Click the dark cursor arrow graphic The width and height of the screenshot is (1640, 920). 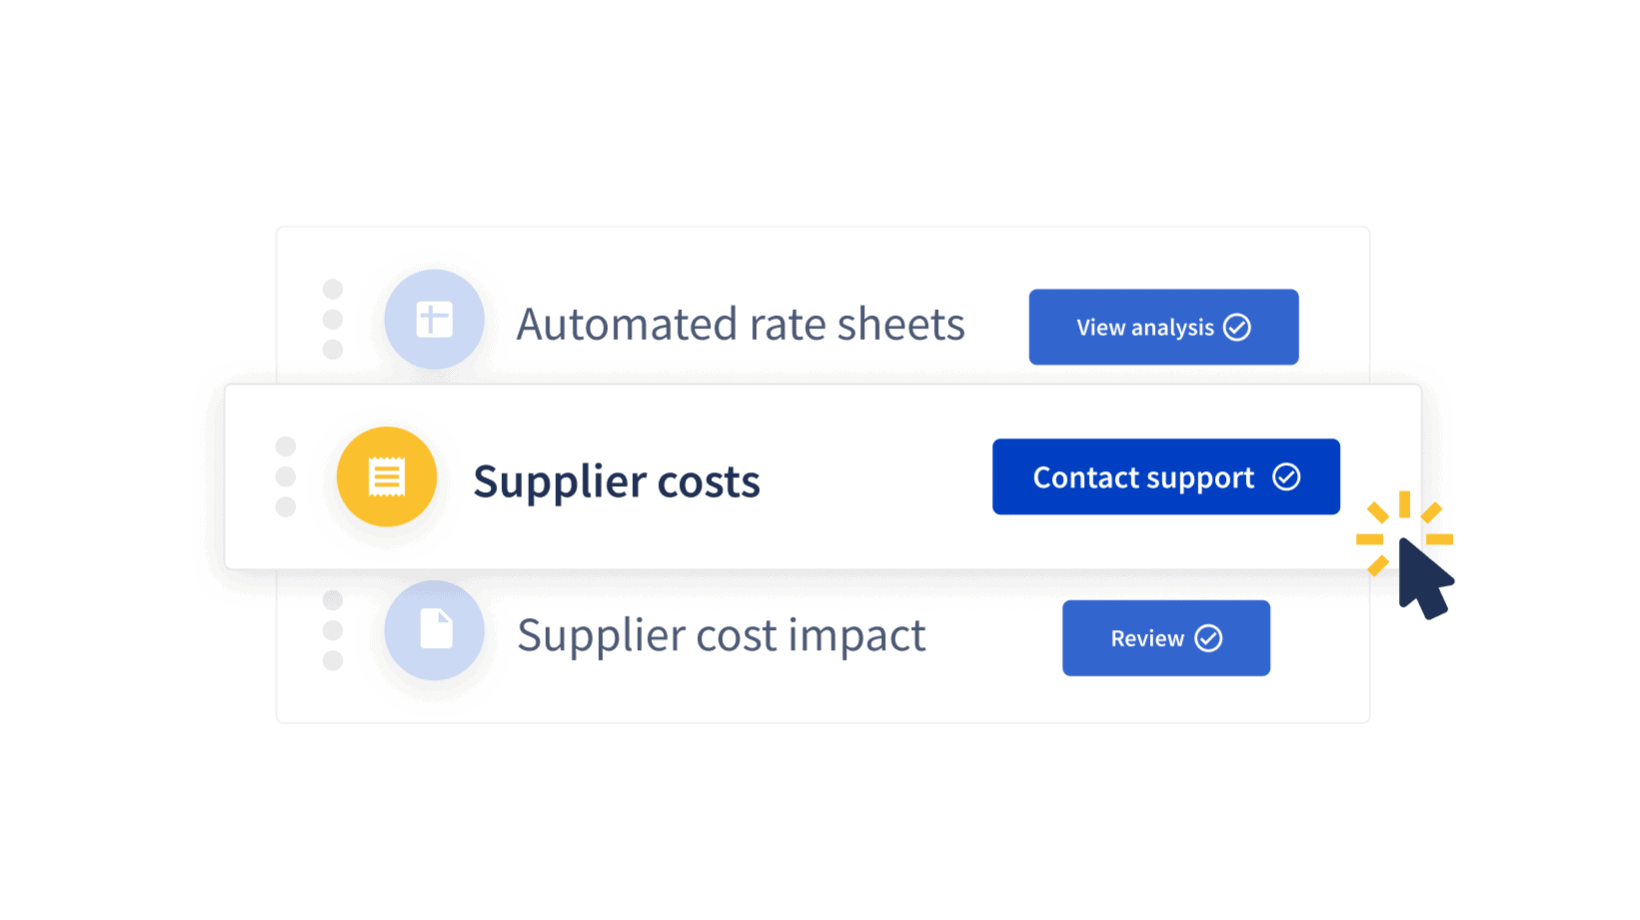[x=1425, y=580]
